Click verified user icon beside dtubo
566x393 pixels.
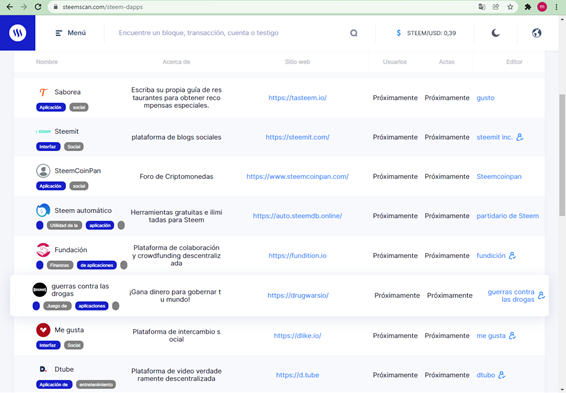pyautogui.click(x=501, y=375)
